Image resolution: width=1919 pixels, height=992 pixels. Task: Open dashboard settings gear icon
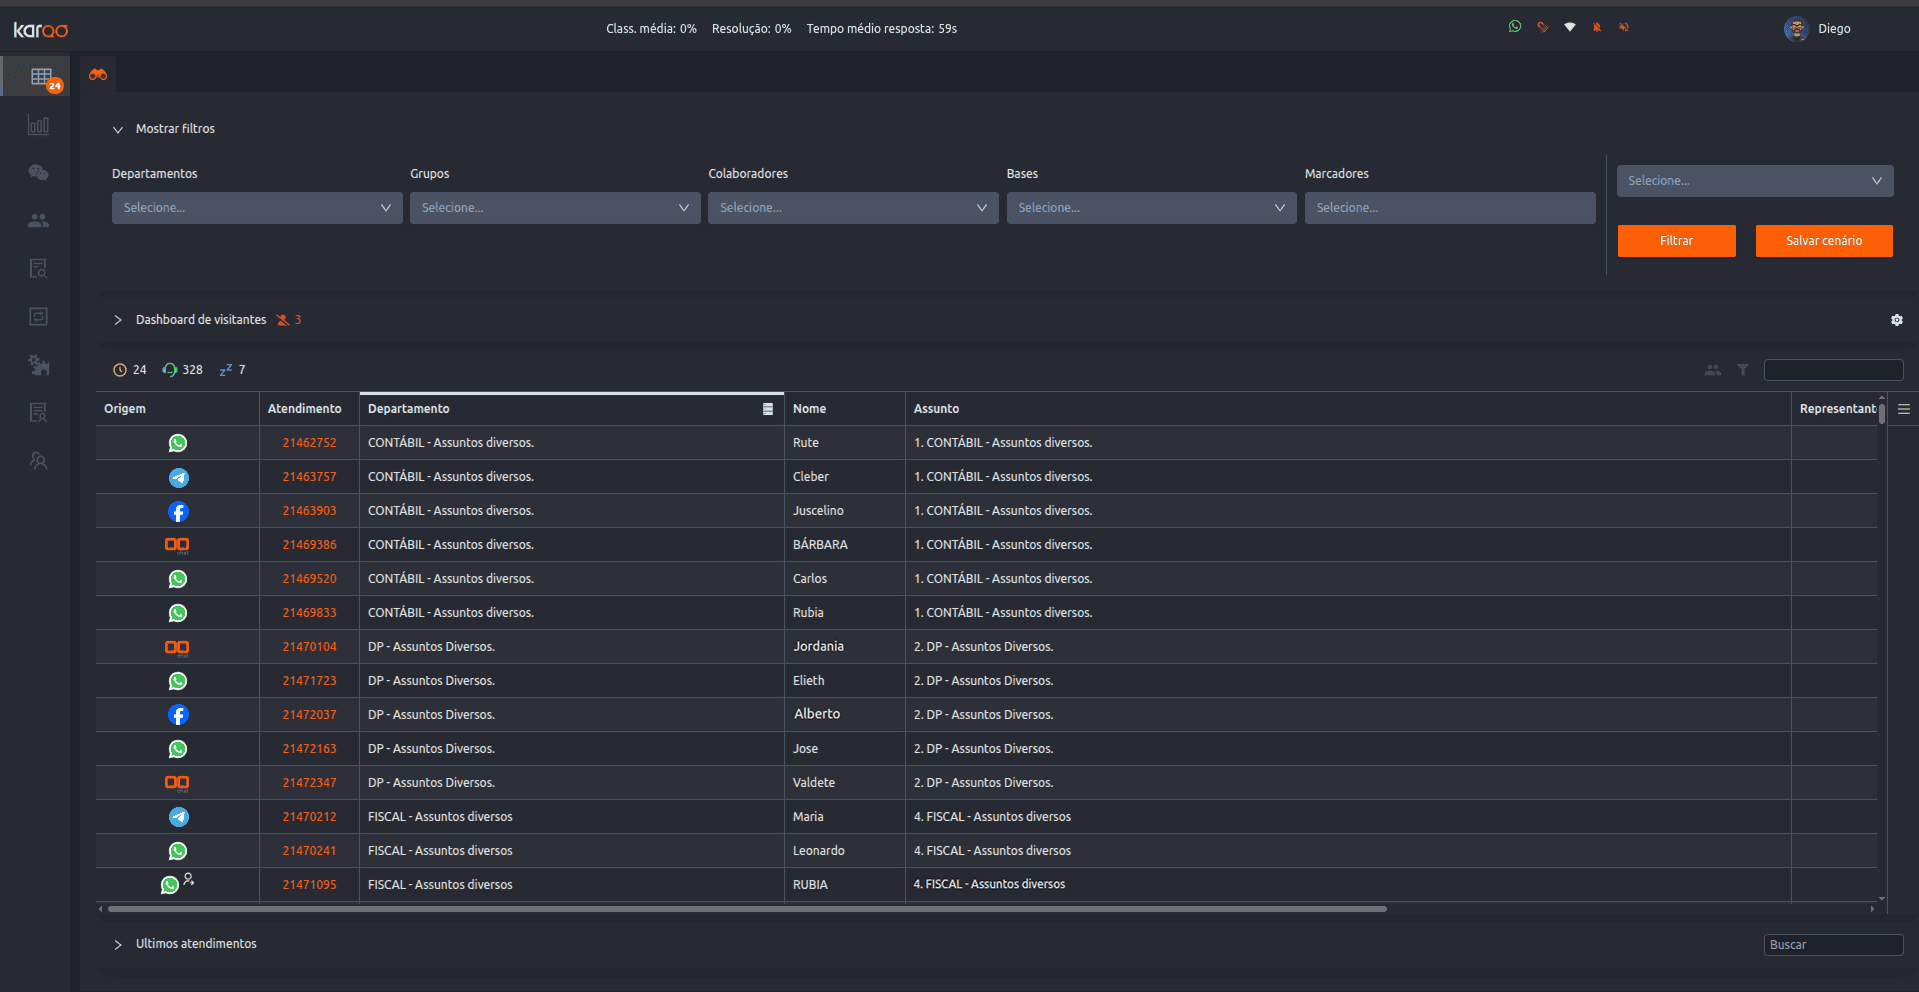point(1896,320)
